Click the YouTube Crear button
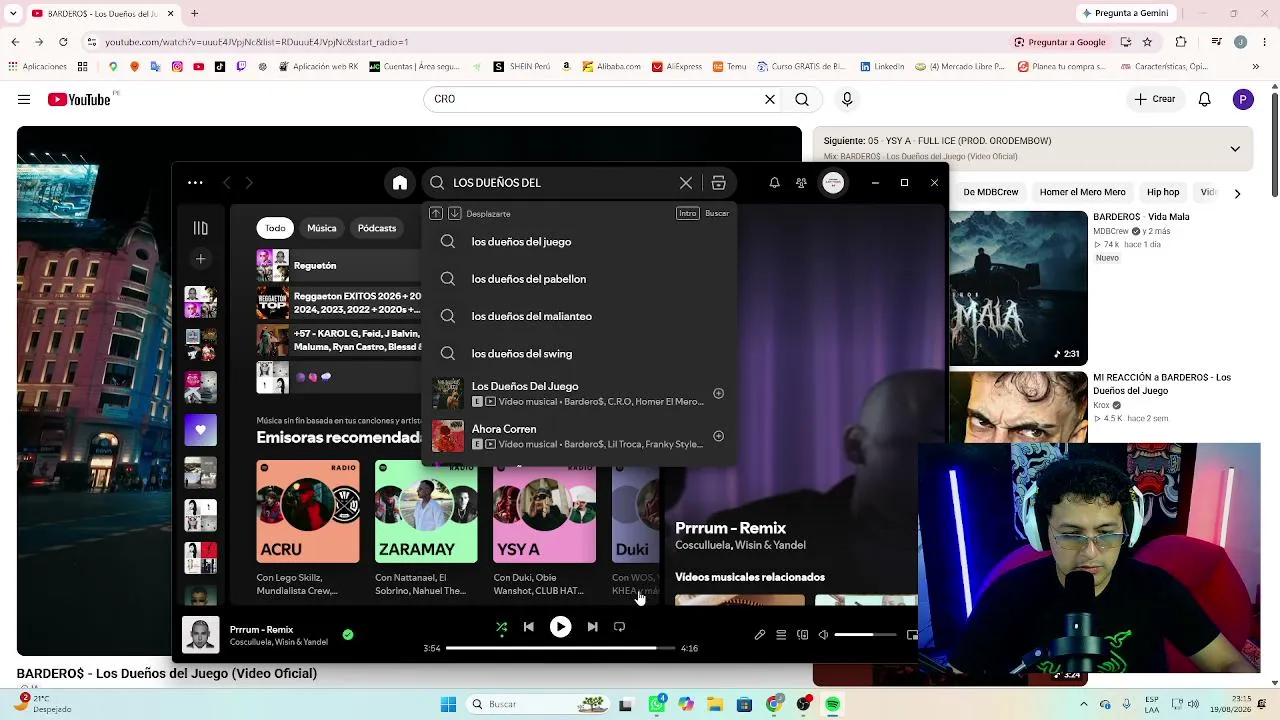Viewport: 1280px width, 720px height. 1154,99
